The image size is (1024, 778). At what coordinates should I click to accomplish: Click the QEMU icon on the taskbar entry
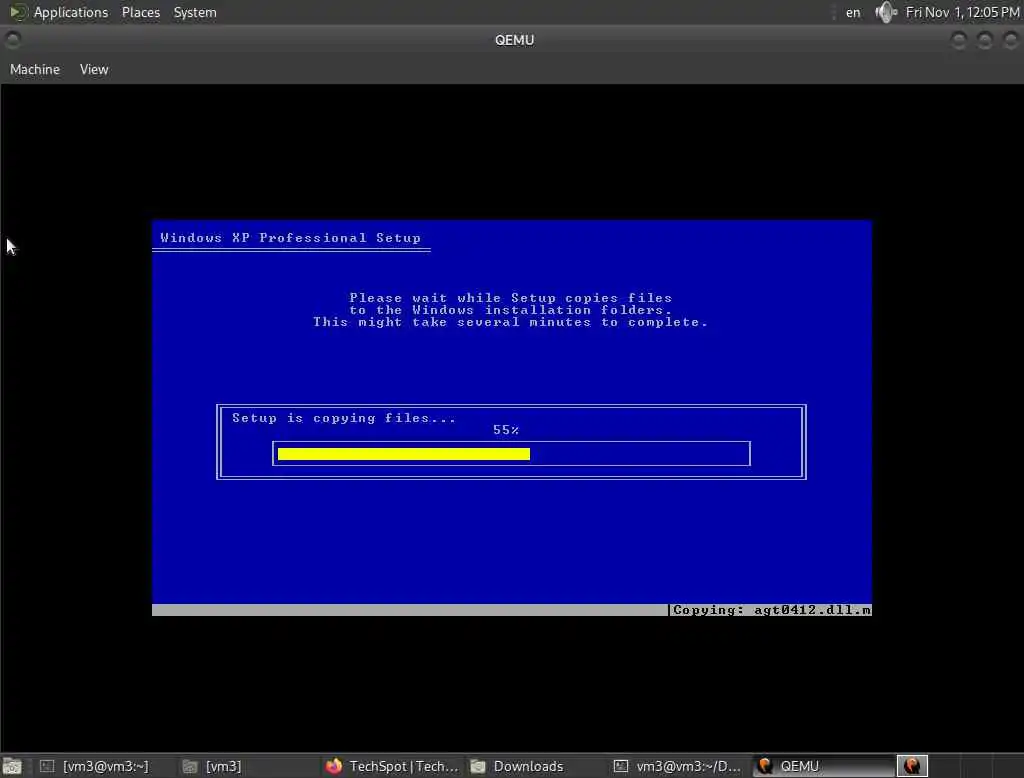pyautogui.click(x=765, y=766)
